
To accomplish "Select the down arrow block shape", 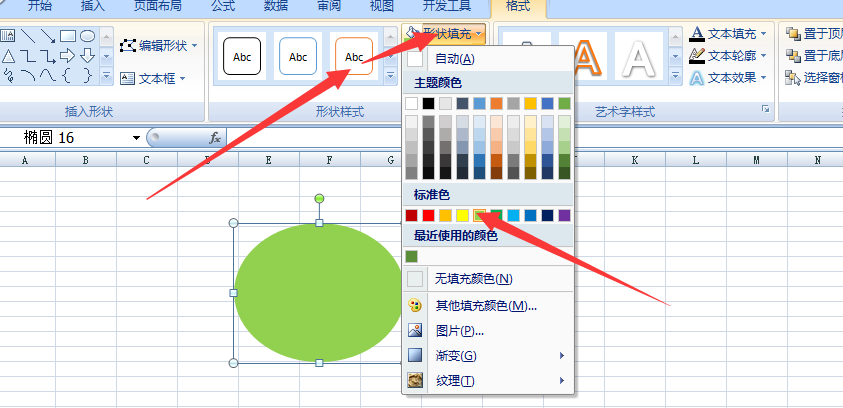I will coord(88,55).
